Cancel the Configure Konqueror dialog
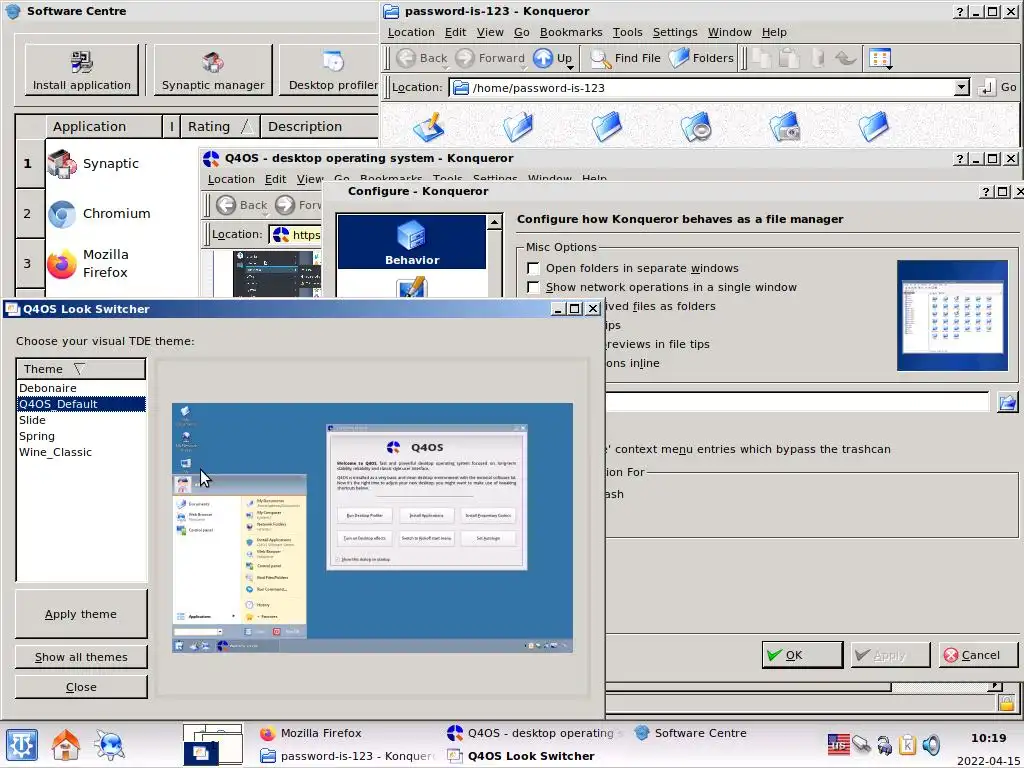This screenshot has width=1024, height=768. point(978,655)
